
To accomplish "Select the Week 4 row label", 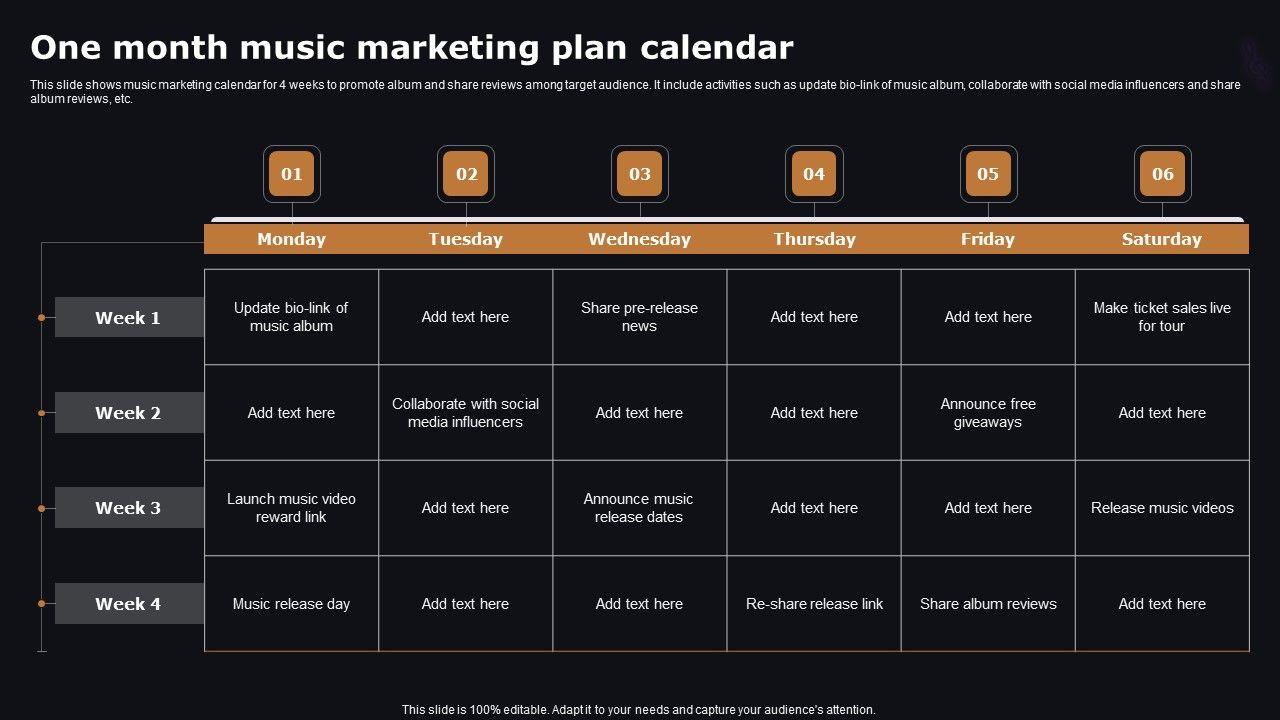I will [x=128, y=604].
